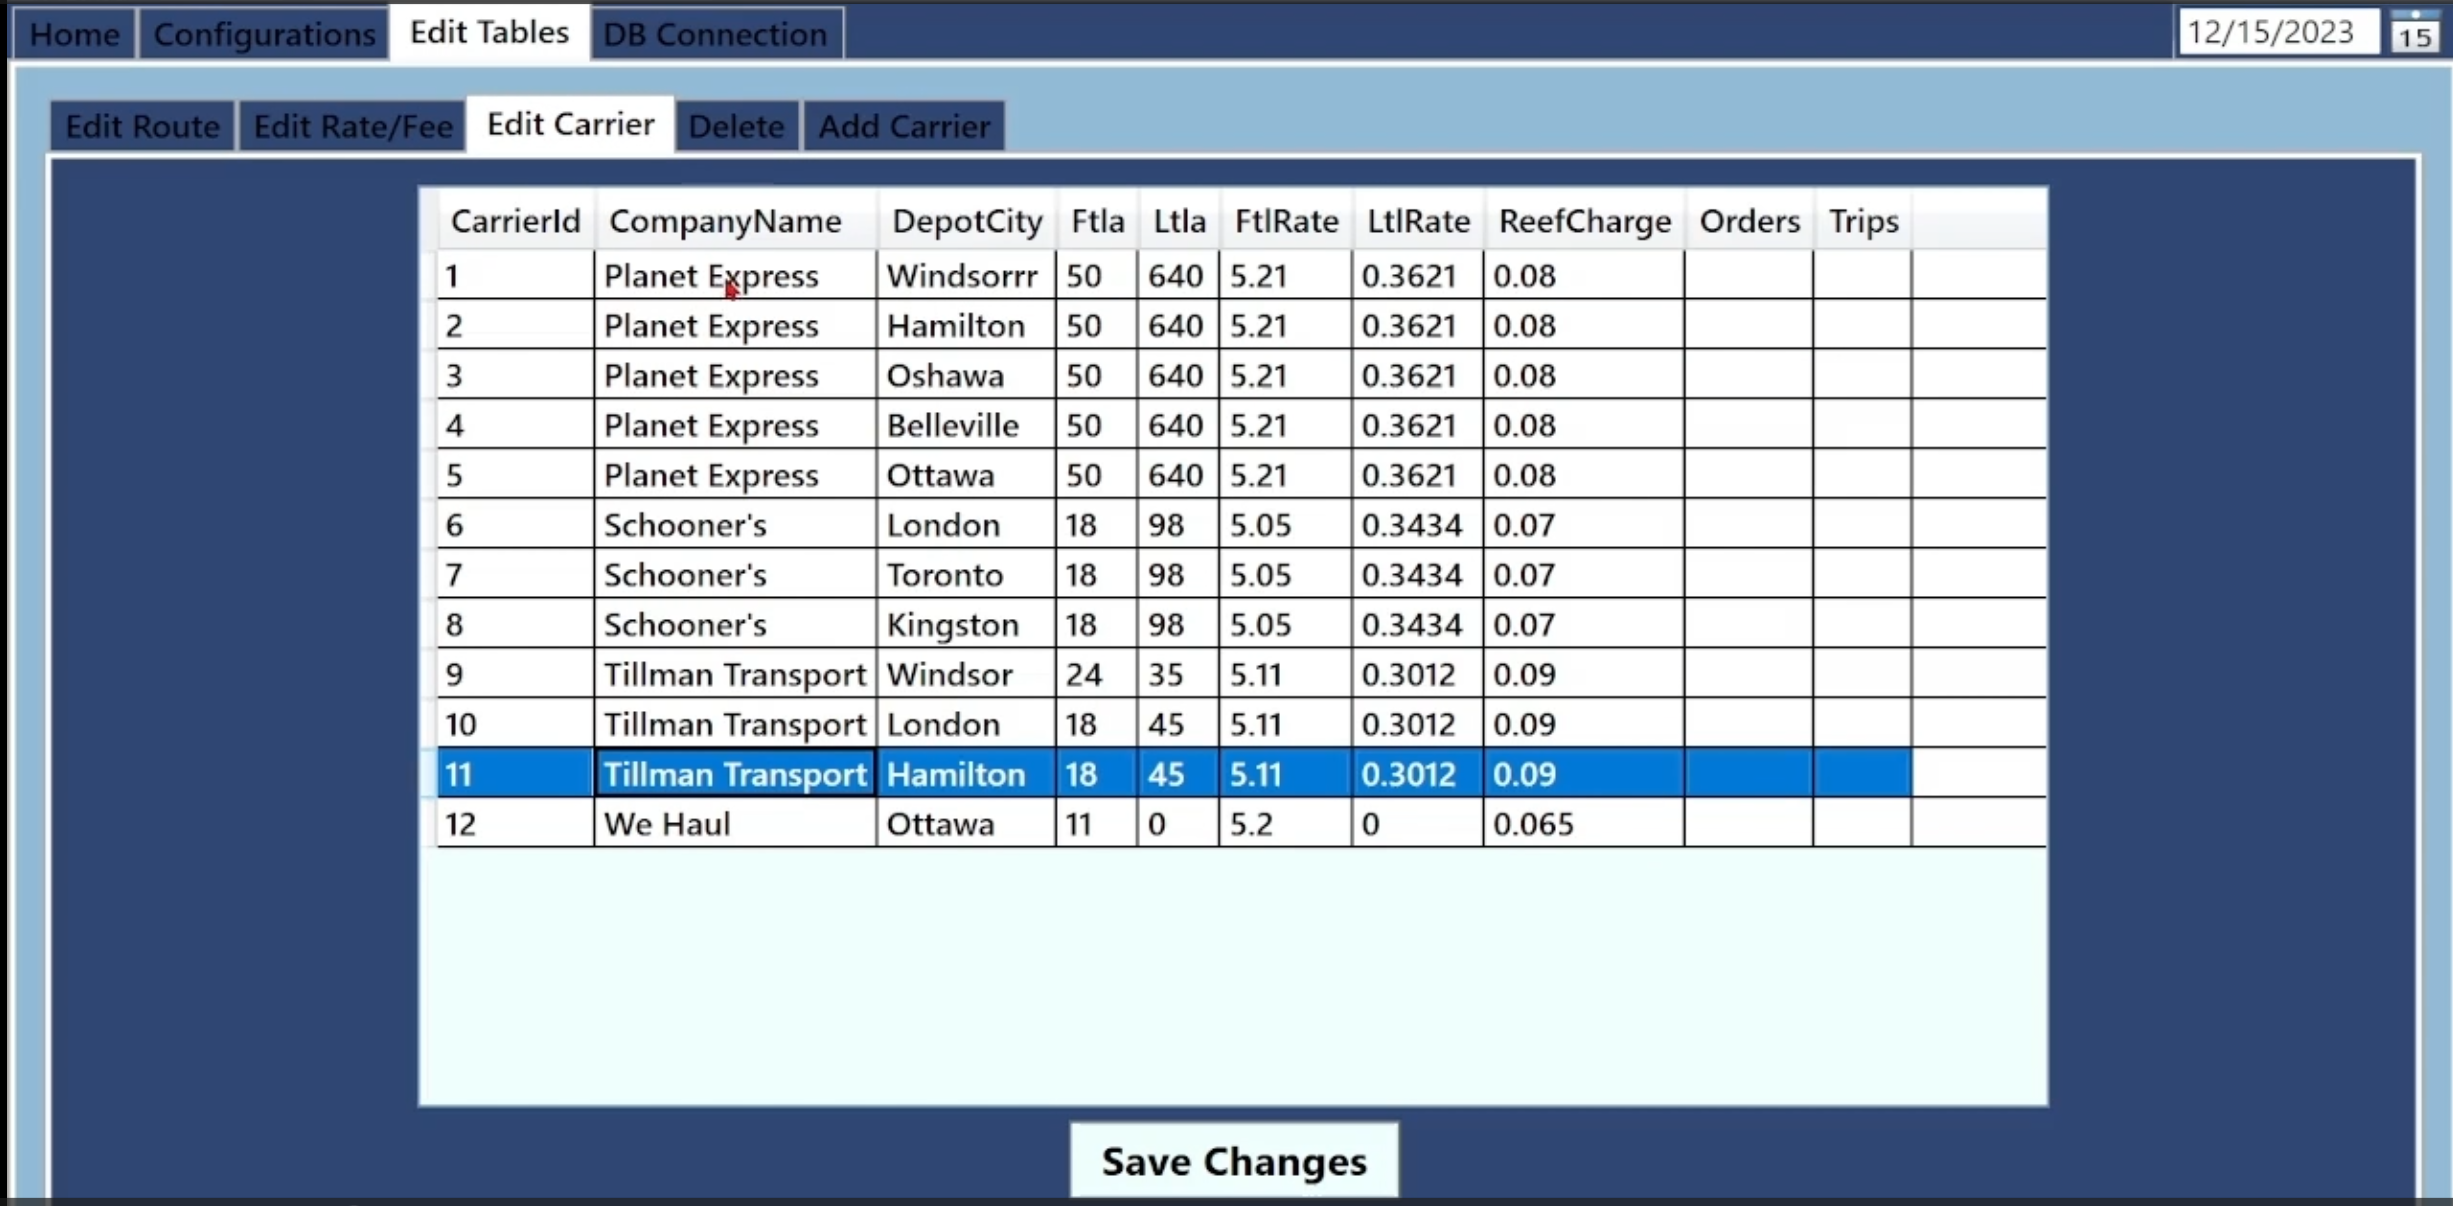Click the CompanyName column header
2453x1206 pixels.
click(x=725, y=221)
